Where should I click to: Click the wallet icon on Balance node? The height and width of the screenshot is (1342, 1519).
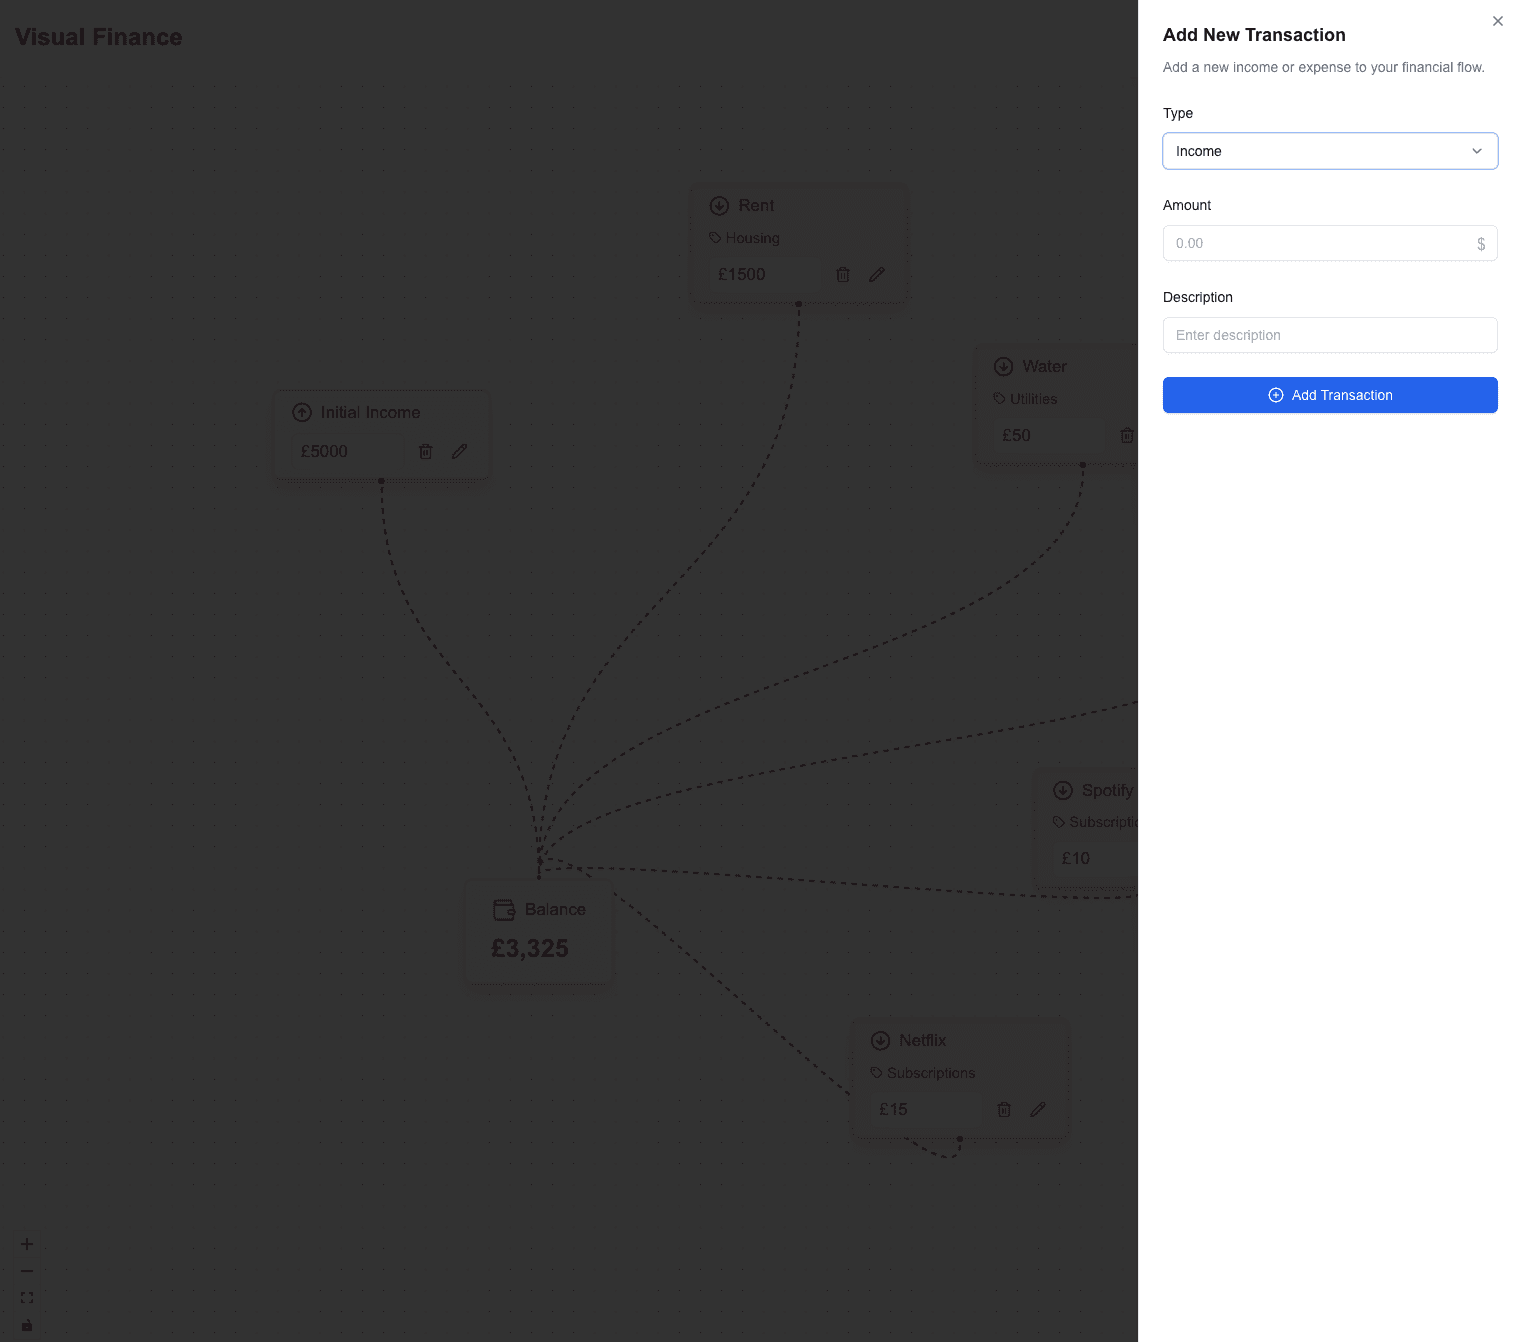[x=503, y=909]
